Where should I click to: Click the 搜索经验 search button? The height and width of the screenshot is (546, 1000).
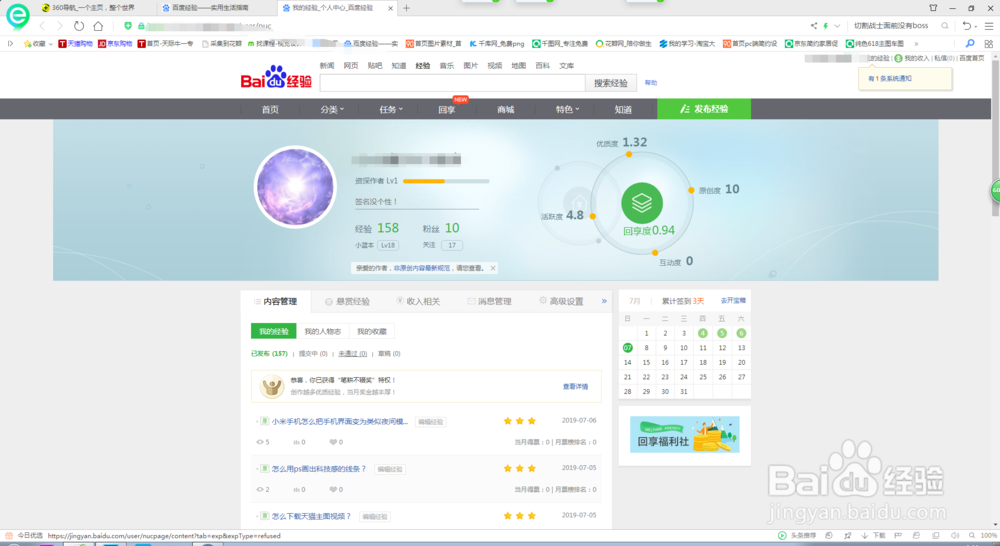610,83
